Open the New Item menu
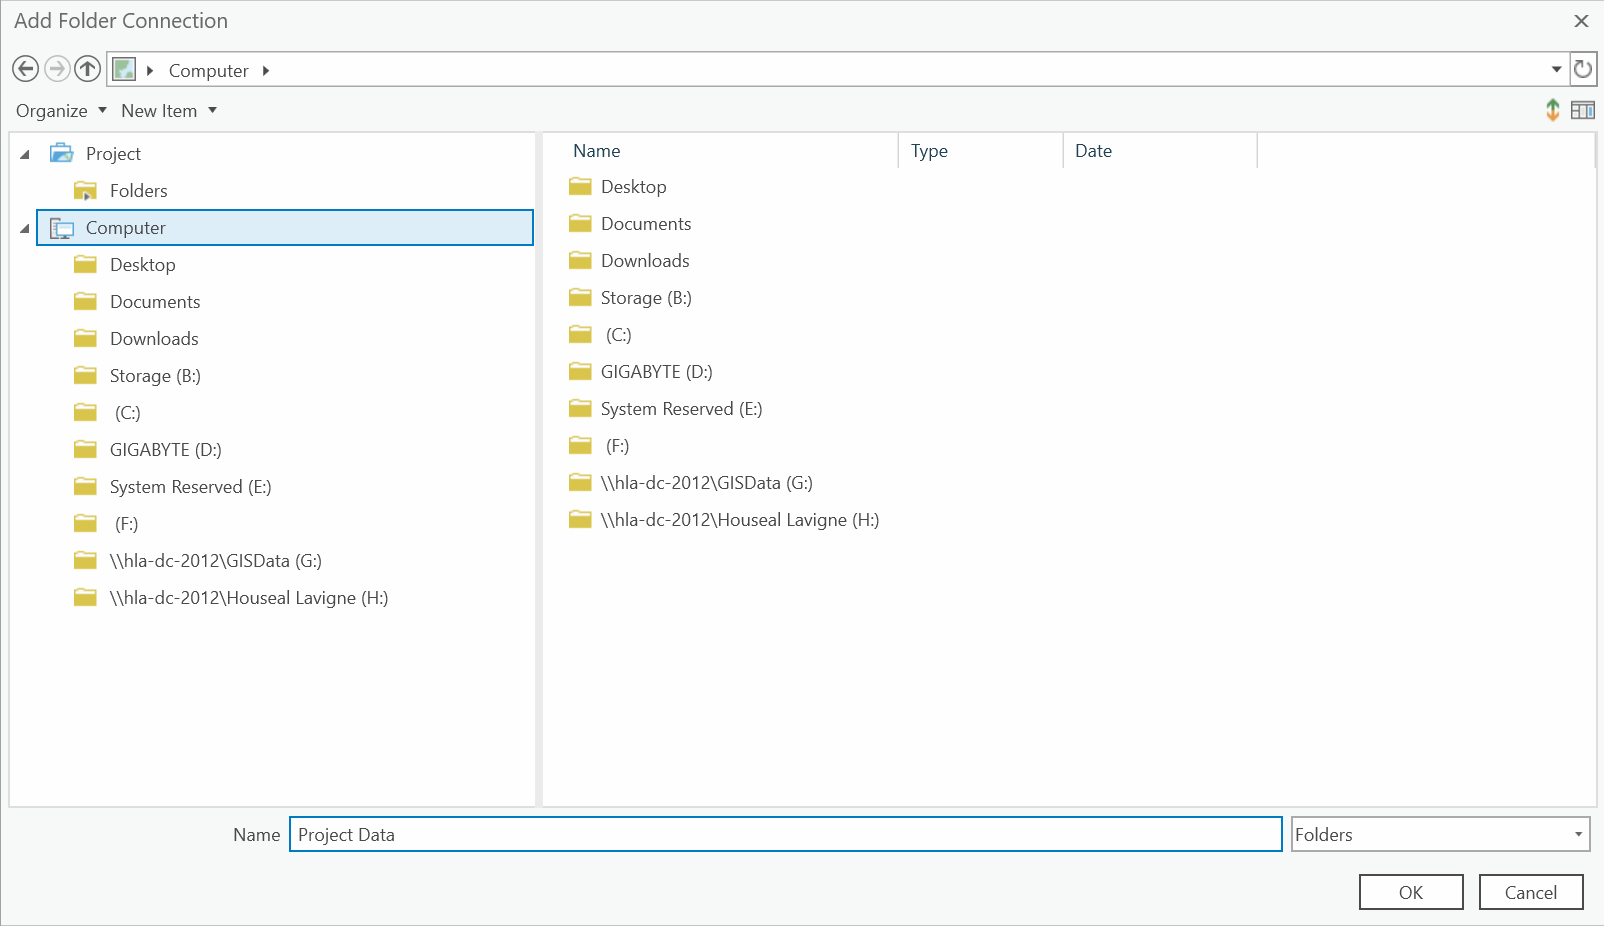 coord(168,111)
